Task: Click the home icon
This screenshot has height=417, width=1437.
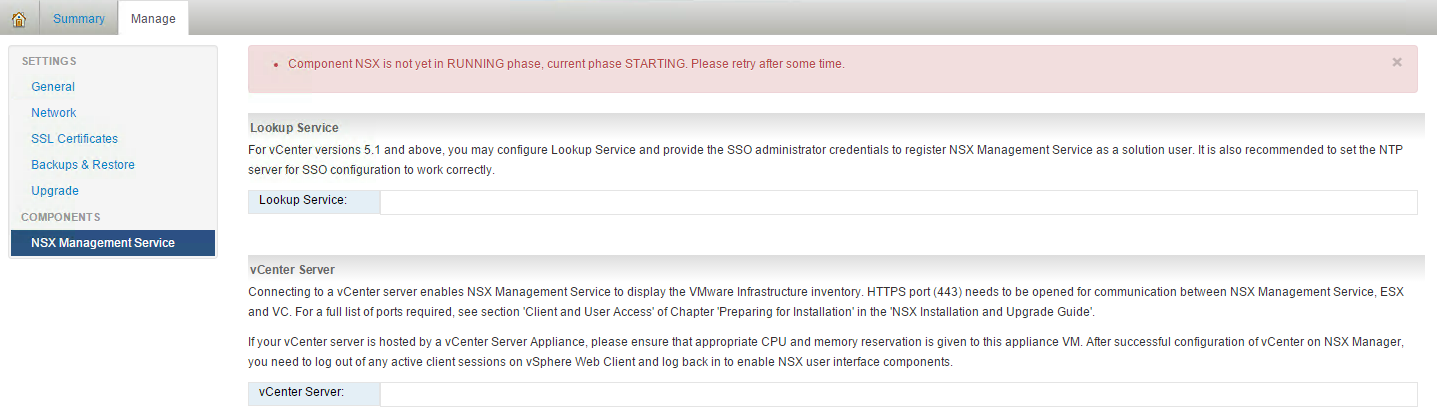Action: point(19,19)
